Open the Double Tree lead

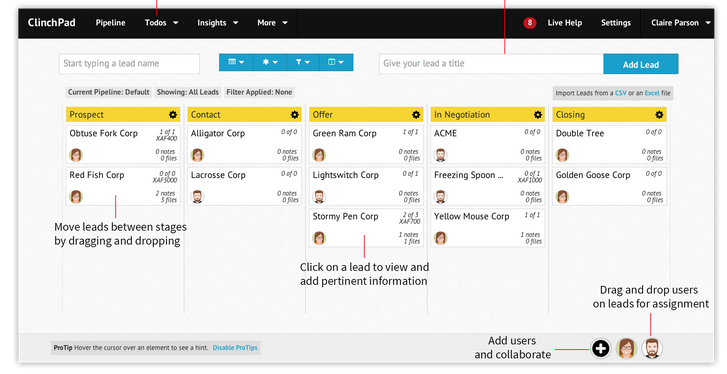609,144
